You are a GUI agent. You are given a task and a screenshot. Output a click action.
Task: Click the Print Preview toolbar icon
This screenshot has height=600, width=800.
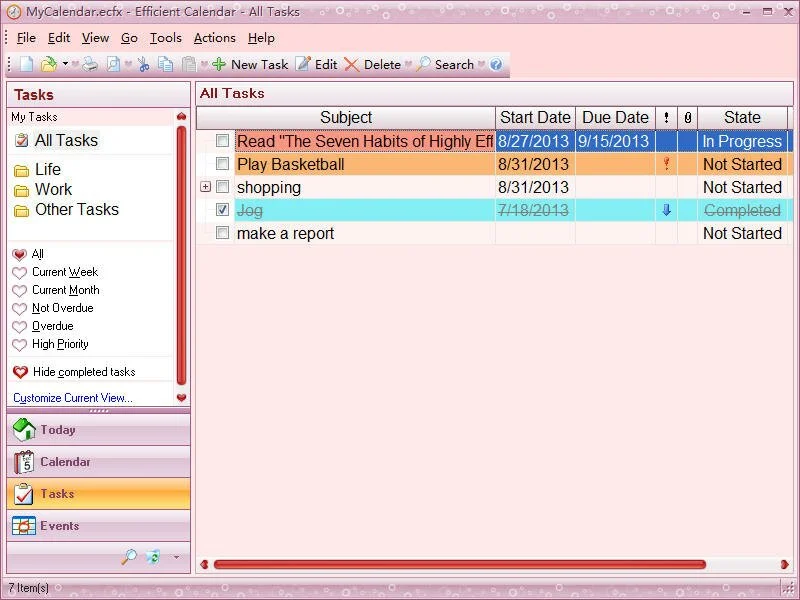coord(114,65)
